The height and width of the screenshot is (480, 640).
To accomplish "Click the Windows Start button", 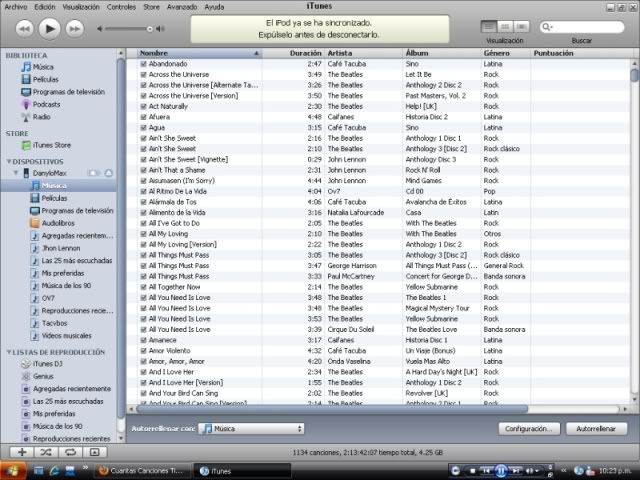I will [13, 471].
